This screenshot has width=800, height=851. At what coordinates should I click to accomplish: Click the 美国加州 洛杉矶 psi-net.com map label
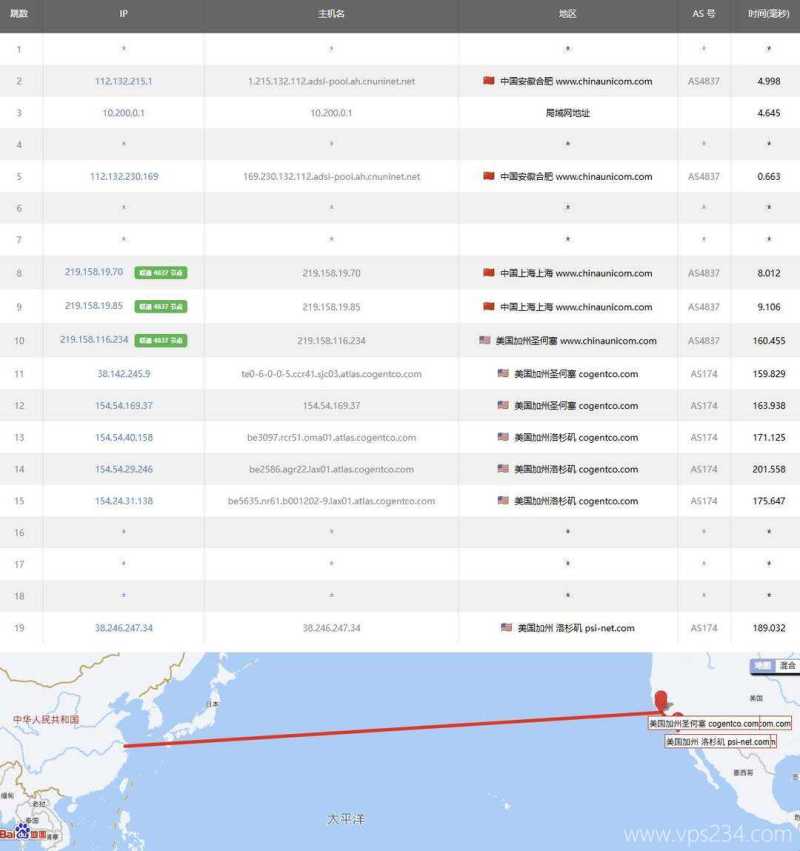(x=718, y=742)
